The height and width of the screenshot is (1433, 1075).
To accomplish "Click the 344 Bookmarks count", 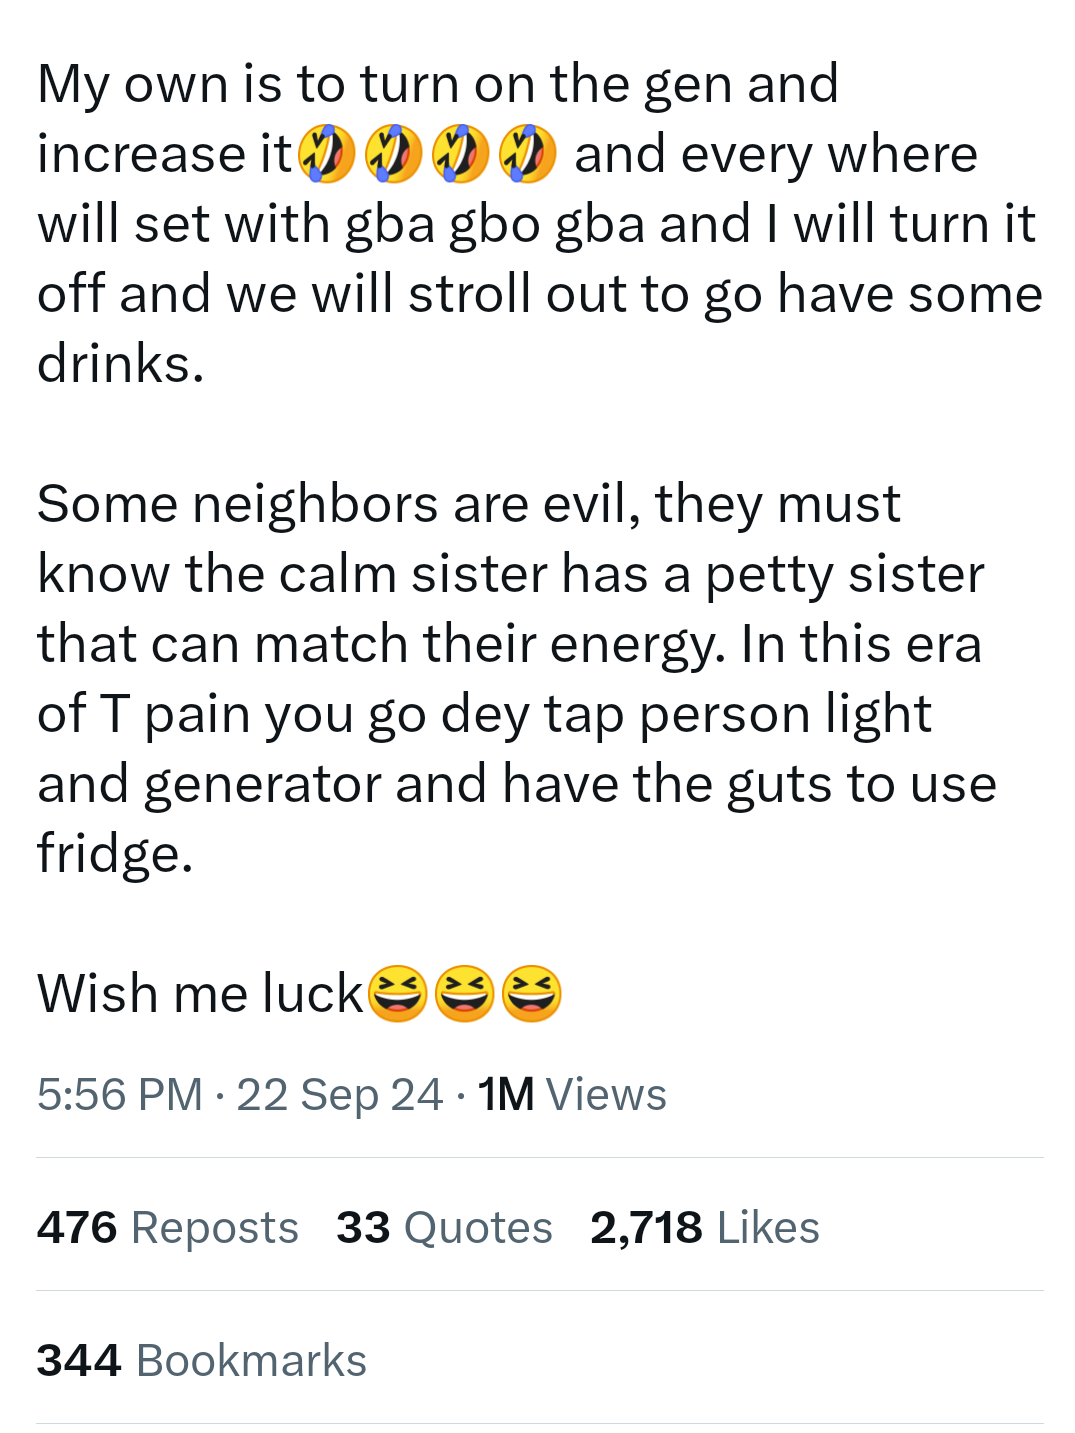I will 202,1360.
